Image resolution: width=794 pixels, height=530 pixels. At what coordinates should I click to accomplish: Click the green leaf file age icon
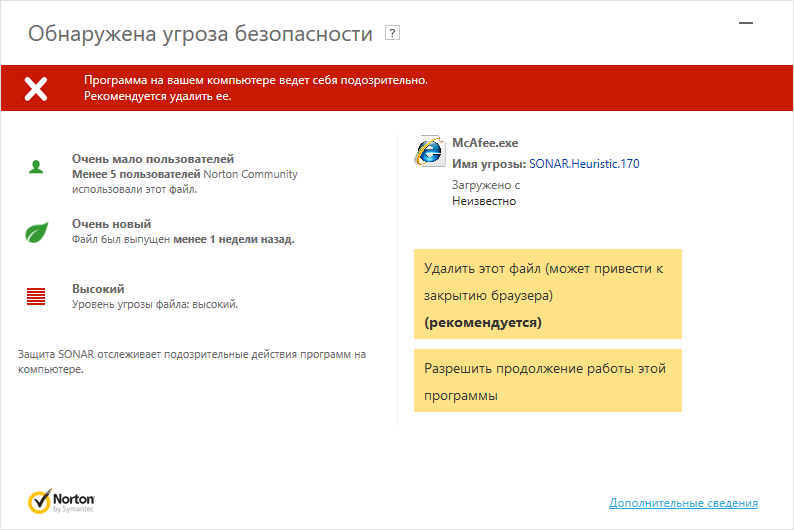(x=36, y=232)
